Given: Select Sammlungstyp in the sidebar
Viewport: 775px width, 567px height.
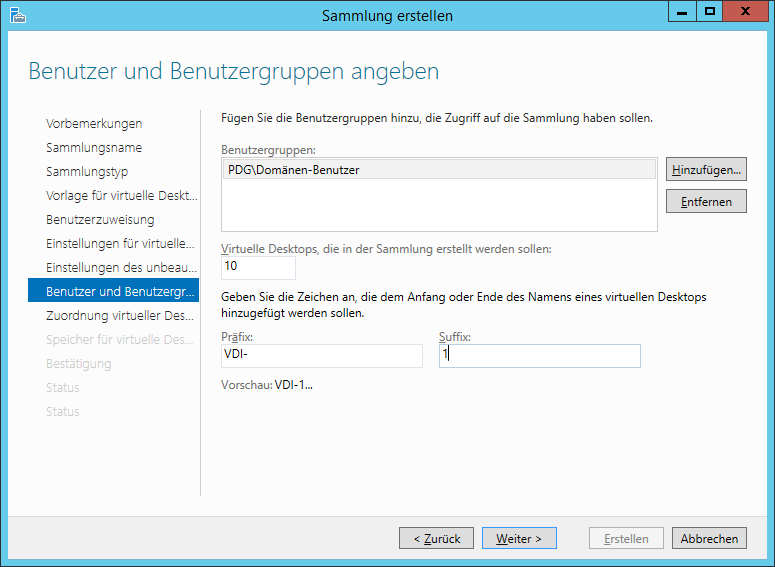Looking at the screenshot, I should tap(87, 171).
